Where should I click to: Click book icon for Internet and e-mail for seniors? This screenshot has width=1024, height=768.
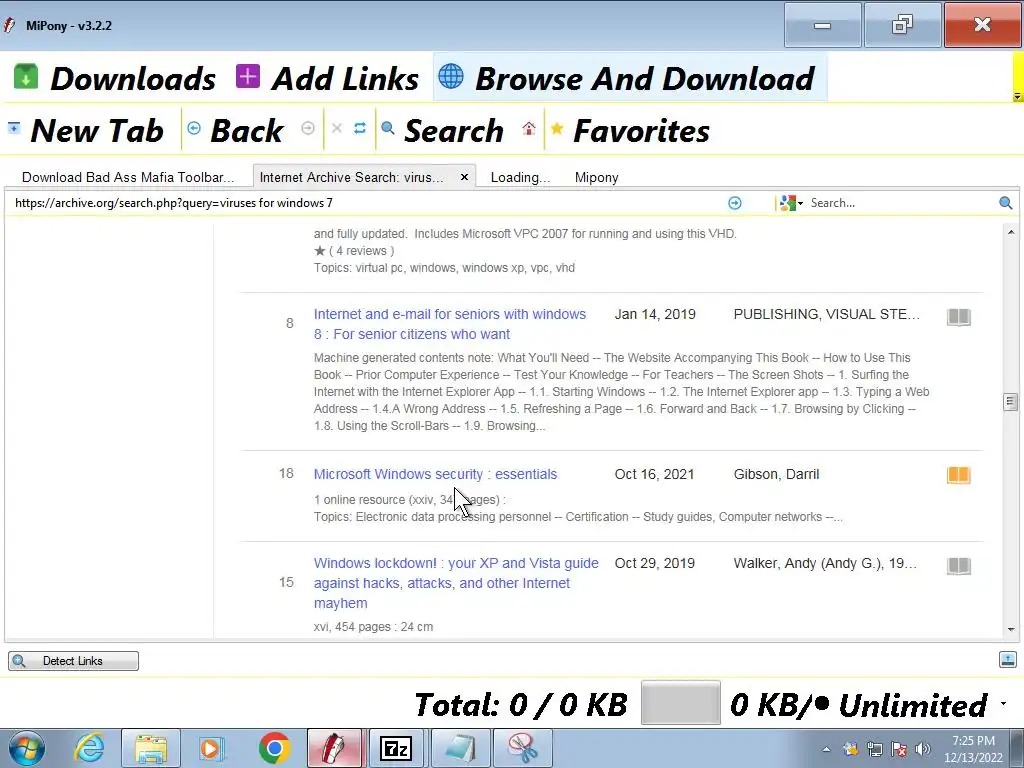pos(959,317)
